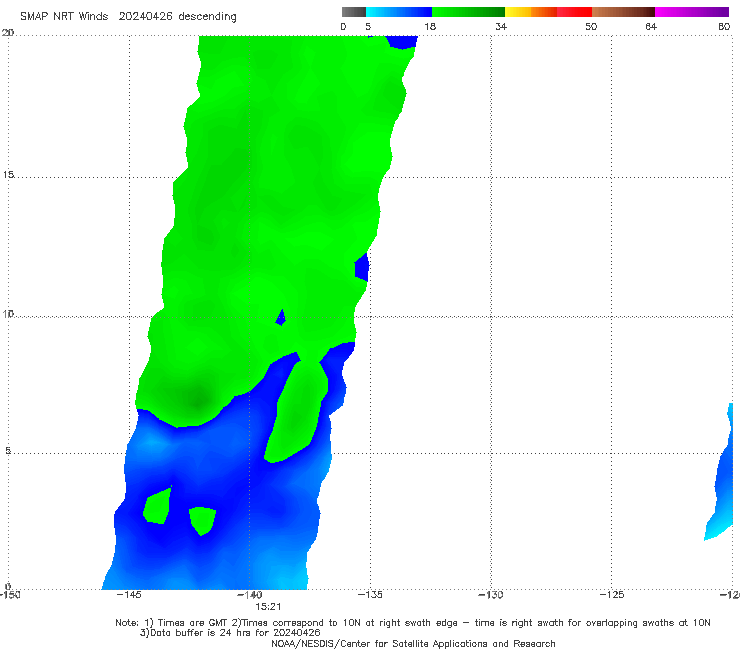Click the color bar label '34'
740x650 pixels.
[x=501, y=26]
